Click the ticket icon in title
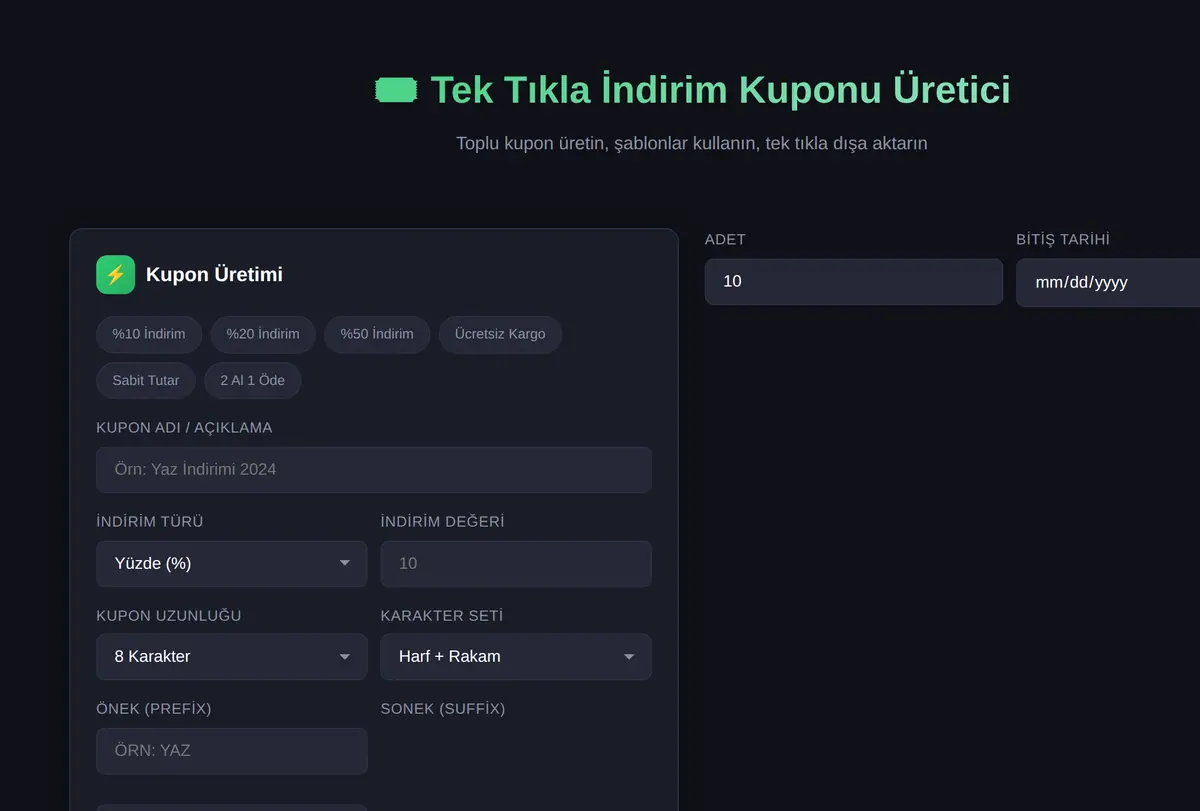The height and width of the screenshot is (811, 1200). pyautogui.click(x=396, y=90)
